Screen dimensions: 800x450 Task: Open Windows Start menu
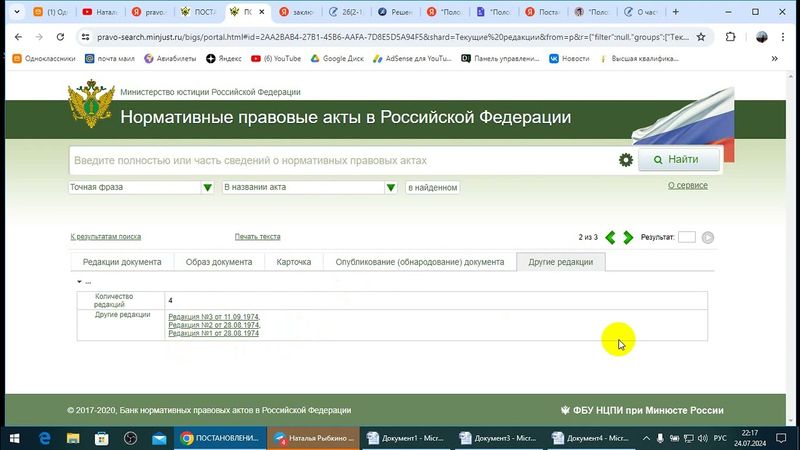14,438
